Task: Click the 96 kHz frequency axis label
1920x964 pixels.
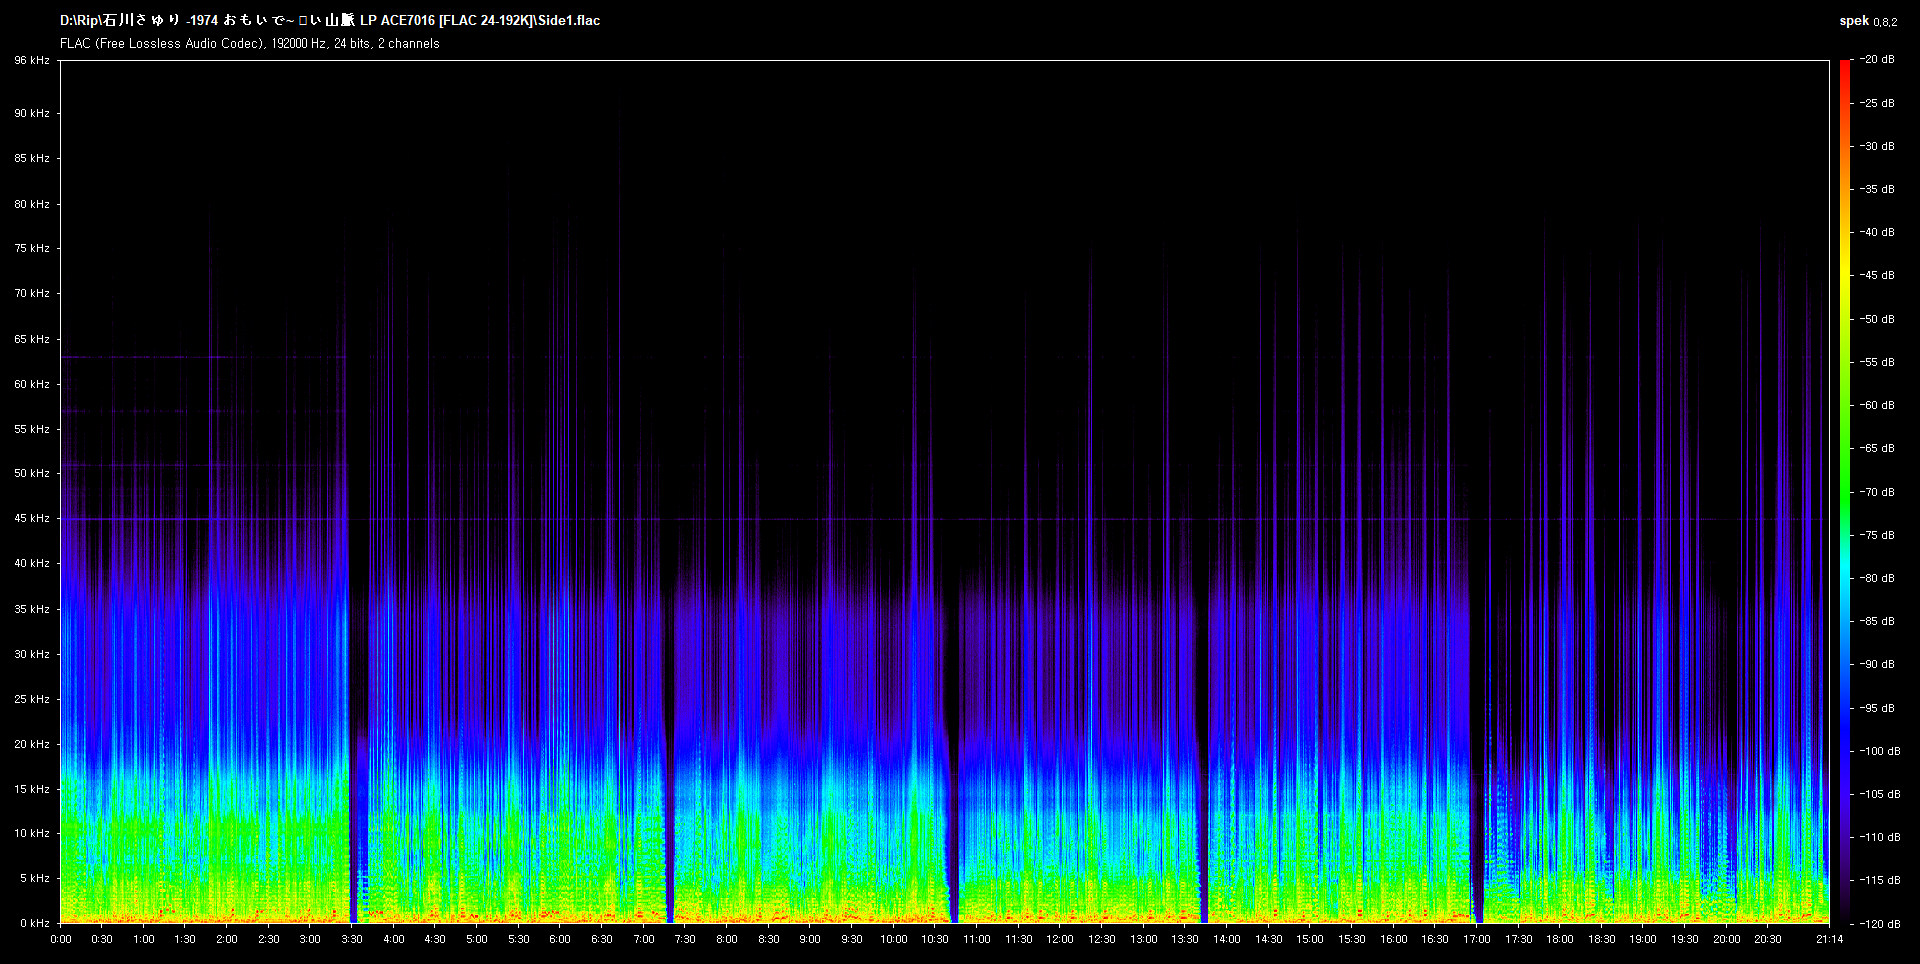Action: point(32,61)
